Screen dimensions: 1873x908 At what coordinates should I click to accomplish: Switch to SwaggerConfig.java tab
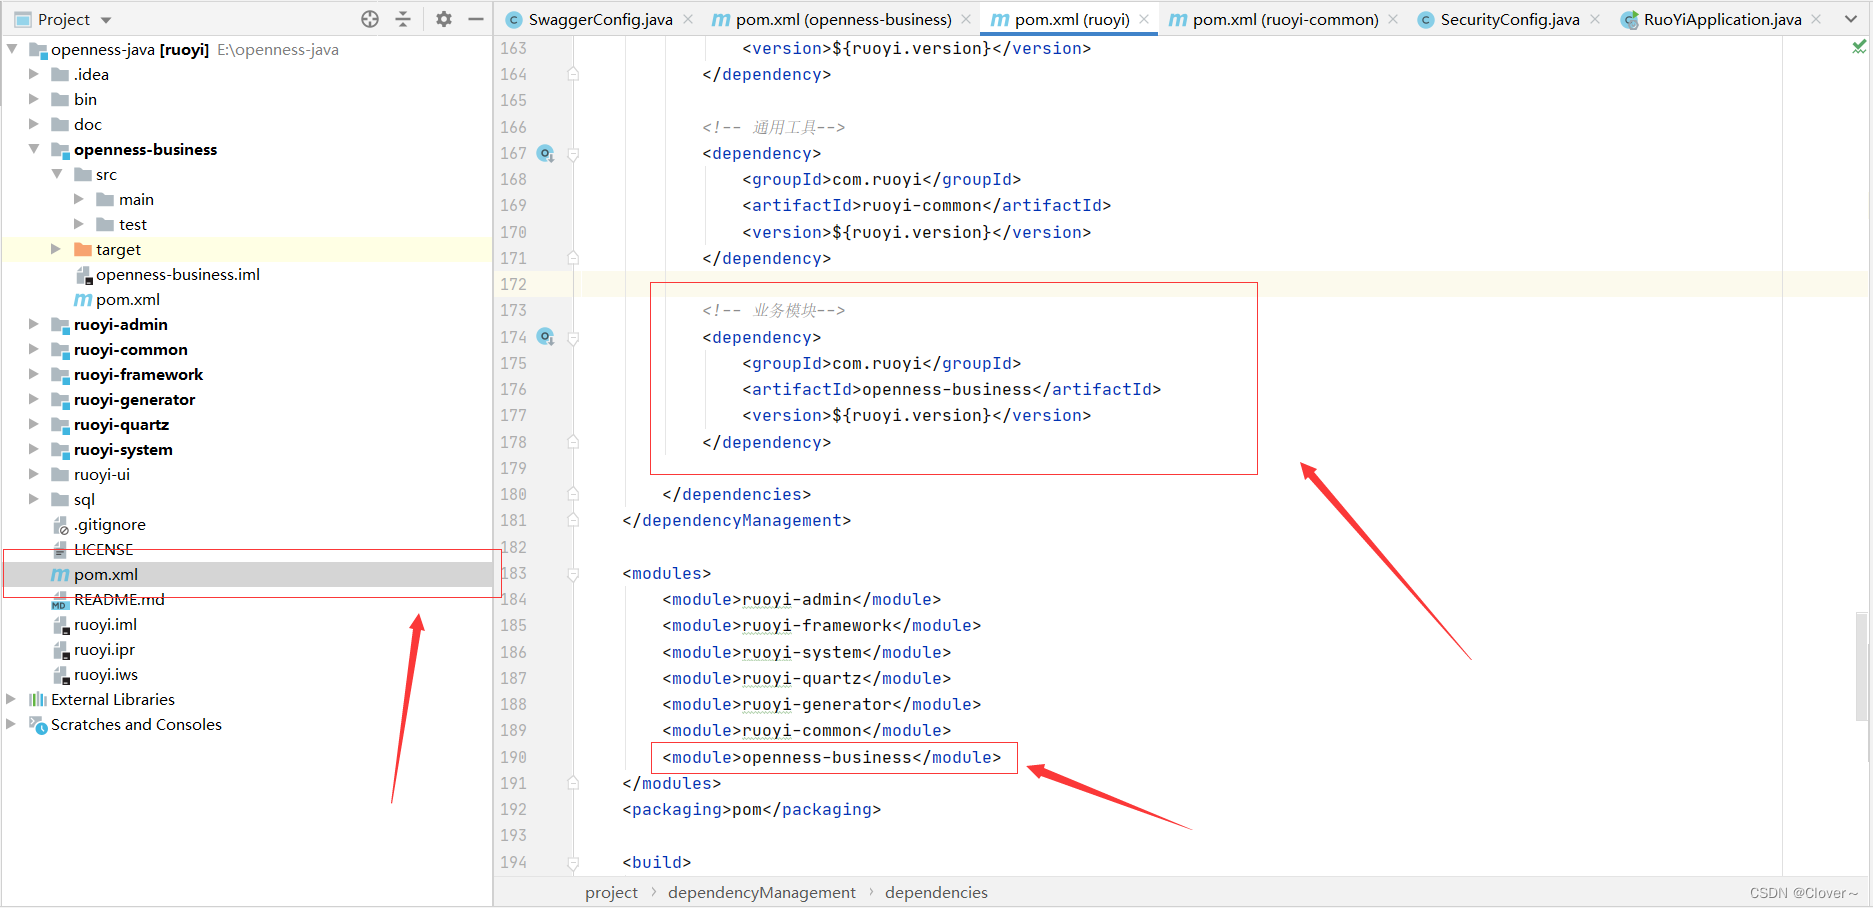pos(600,19)
